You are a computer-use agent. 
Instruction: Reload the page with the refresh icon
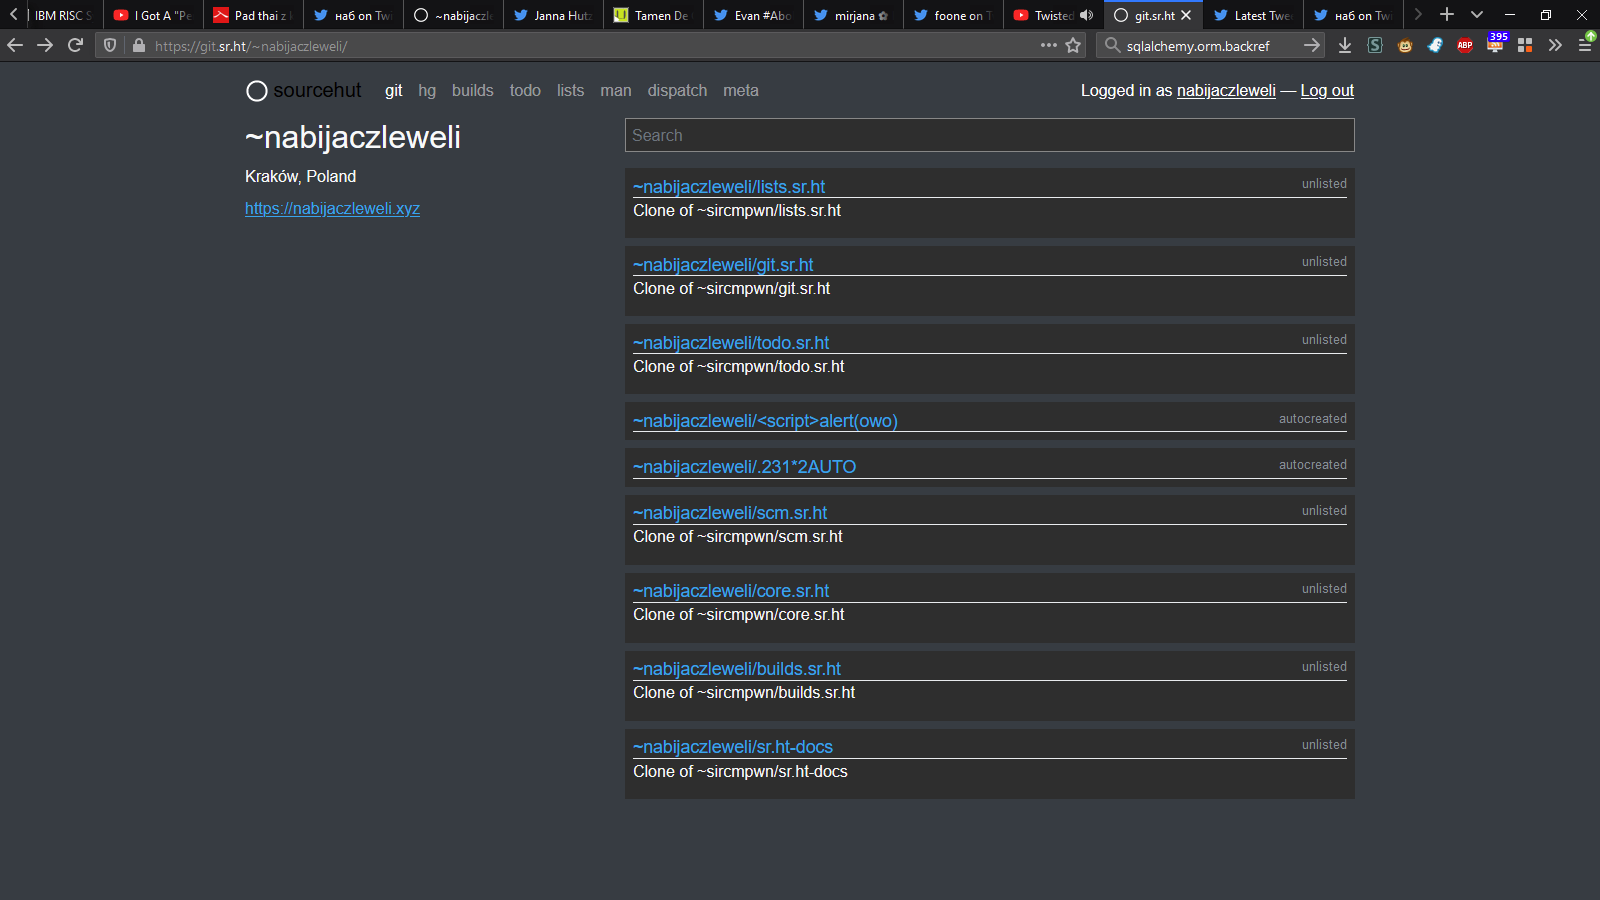click(x=75, y=45)
